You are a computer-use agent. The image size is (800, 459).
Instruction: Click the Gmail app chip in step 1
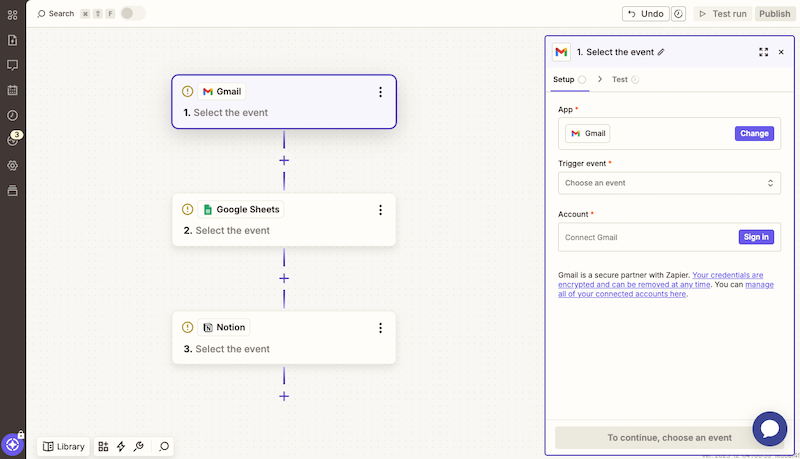(222, 91)
